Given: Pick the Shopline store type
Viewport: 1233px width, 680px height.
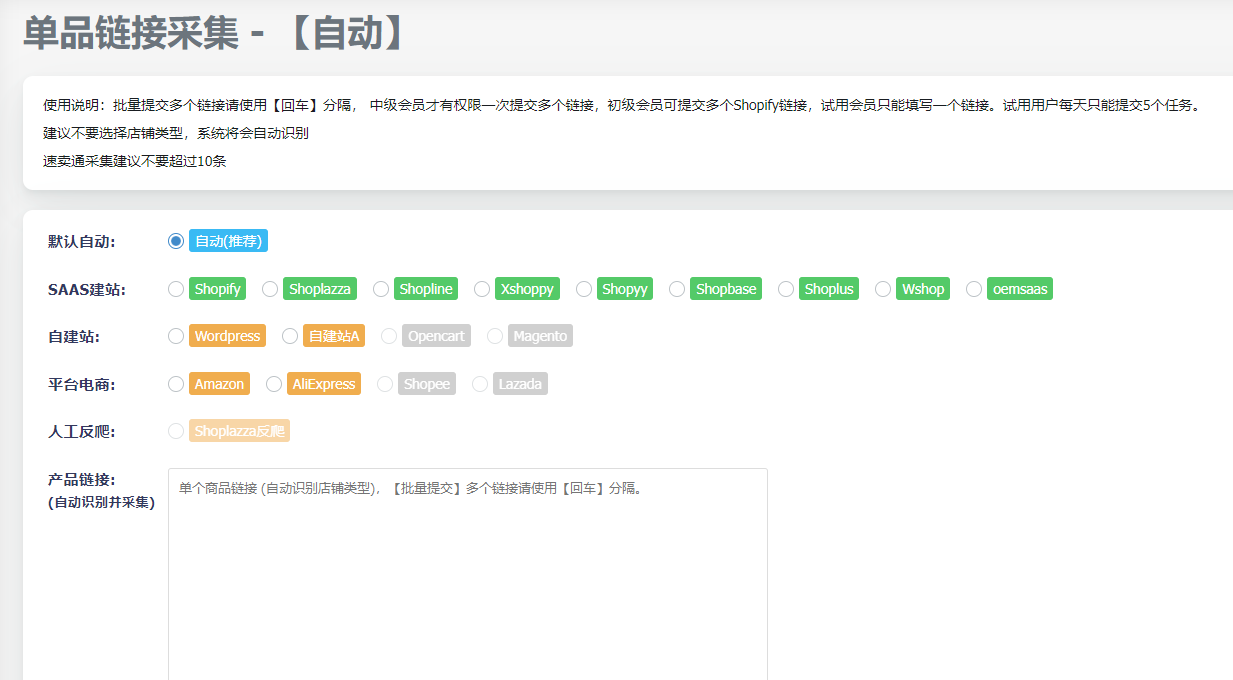Looking at the screenshot, I should pos(381,289).
